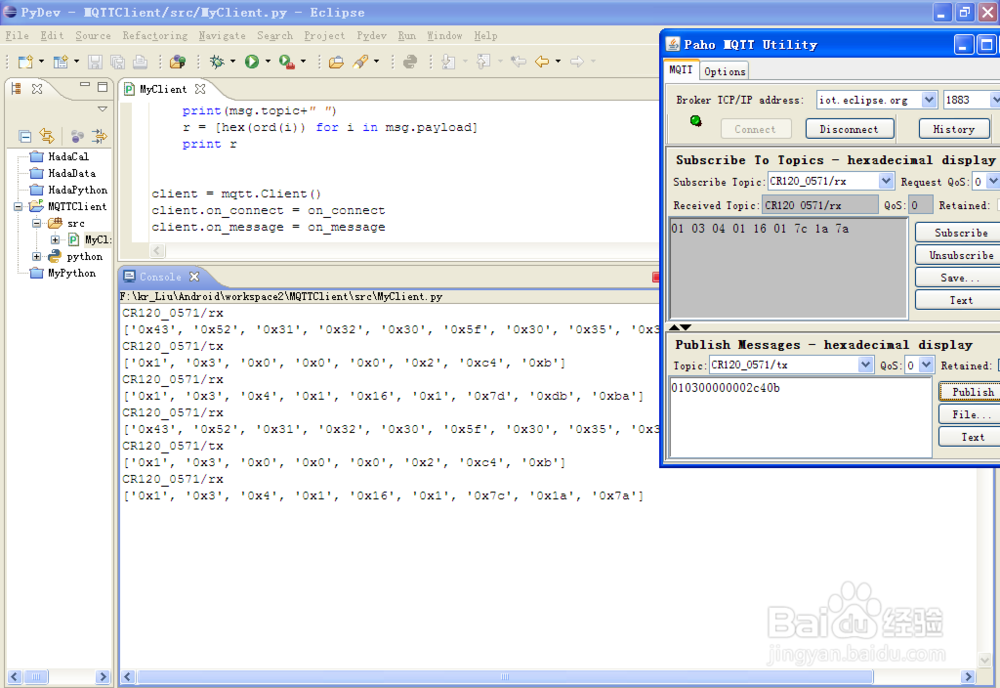The image size is (1000, 688).
Task: Maximize the Package Explorer view
Action: 102,87
